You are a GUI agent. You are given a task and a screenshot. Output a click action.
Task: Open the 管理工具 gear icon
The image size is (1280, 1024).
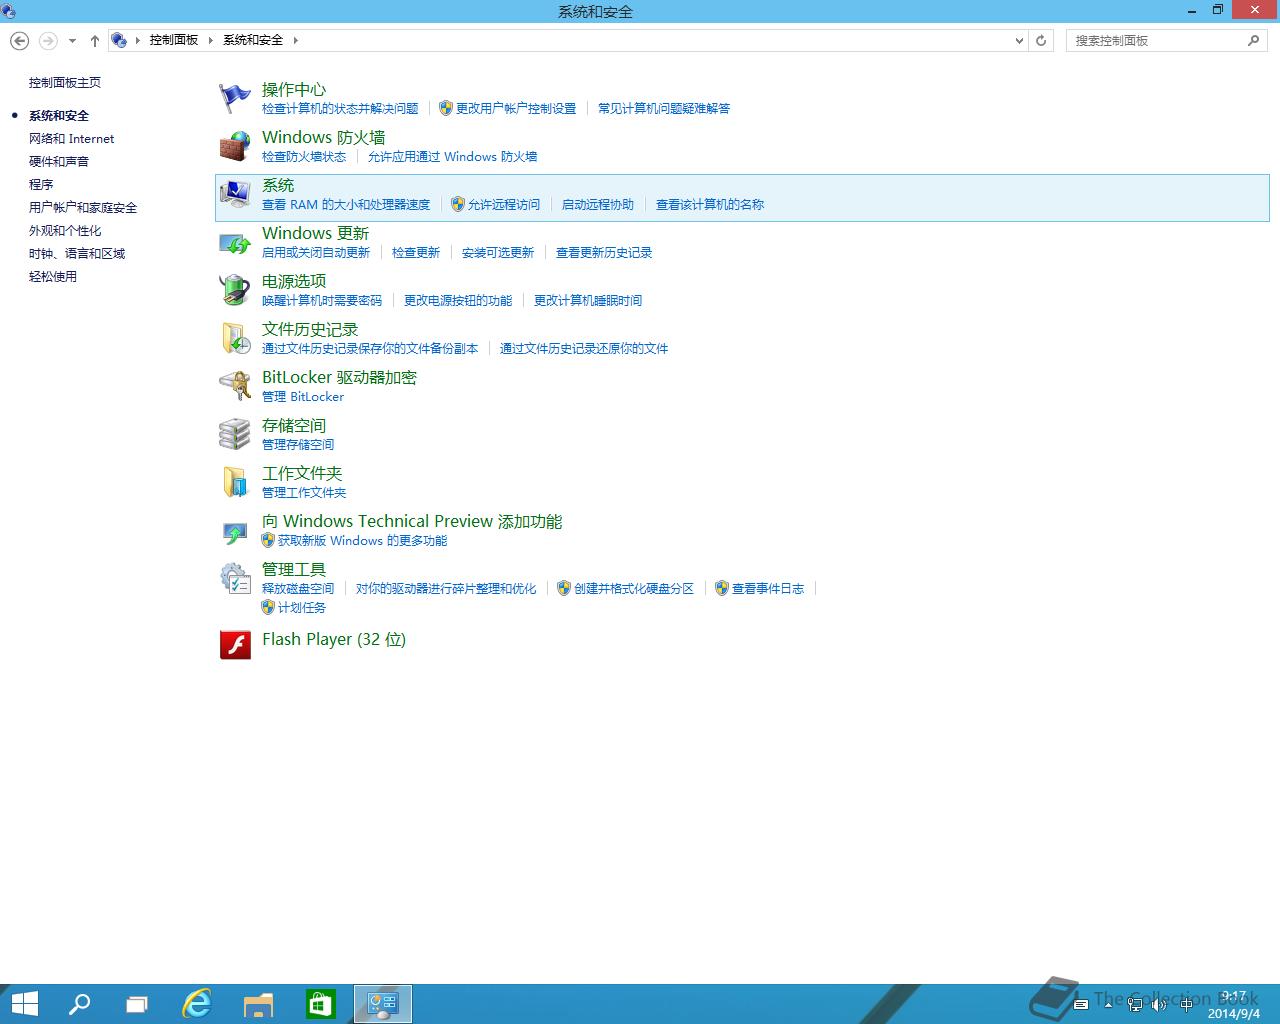click(235, 578)
